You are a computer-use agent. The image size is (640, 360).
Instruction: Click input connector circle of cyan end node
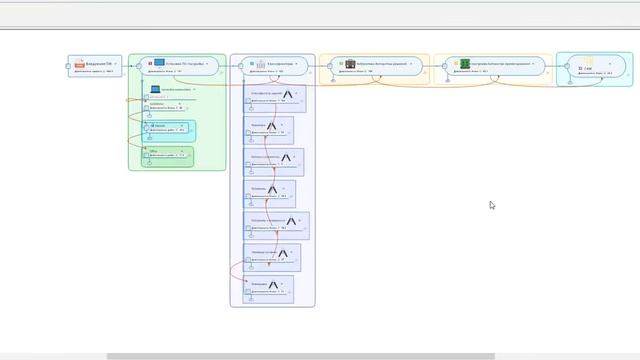tap(567, 66)
